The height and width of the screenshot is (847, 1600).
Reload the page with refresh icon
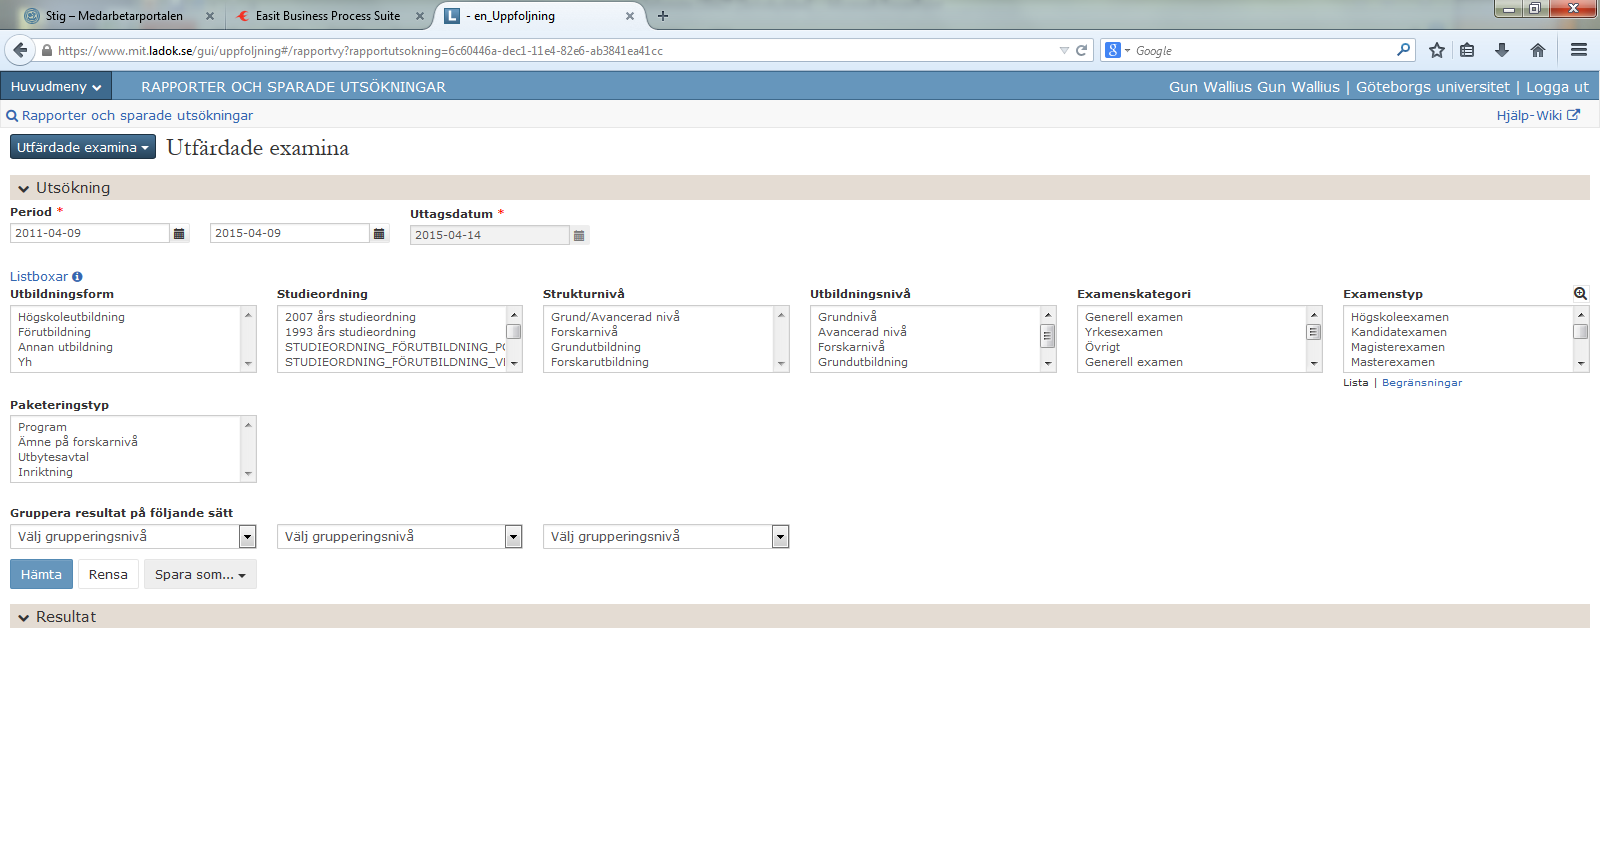point(1081,50)
